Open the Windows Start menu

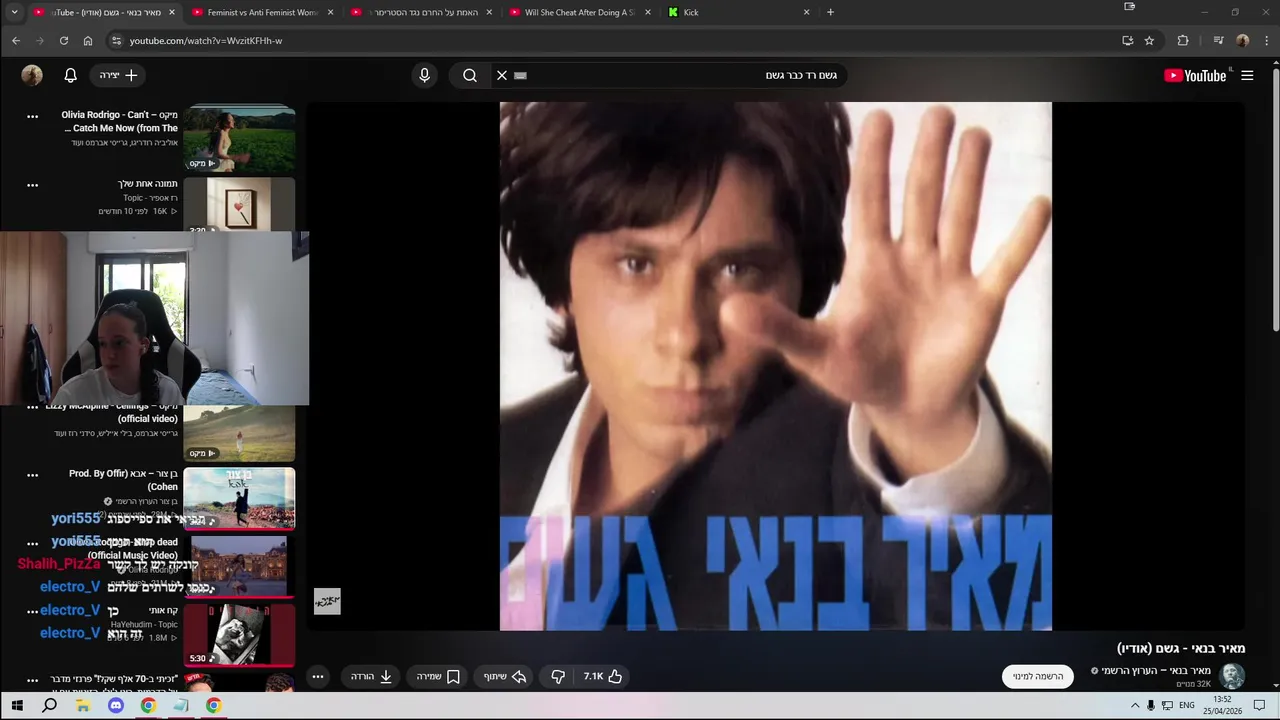click(17, 705)
